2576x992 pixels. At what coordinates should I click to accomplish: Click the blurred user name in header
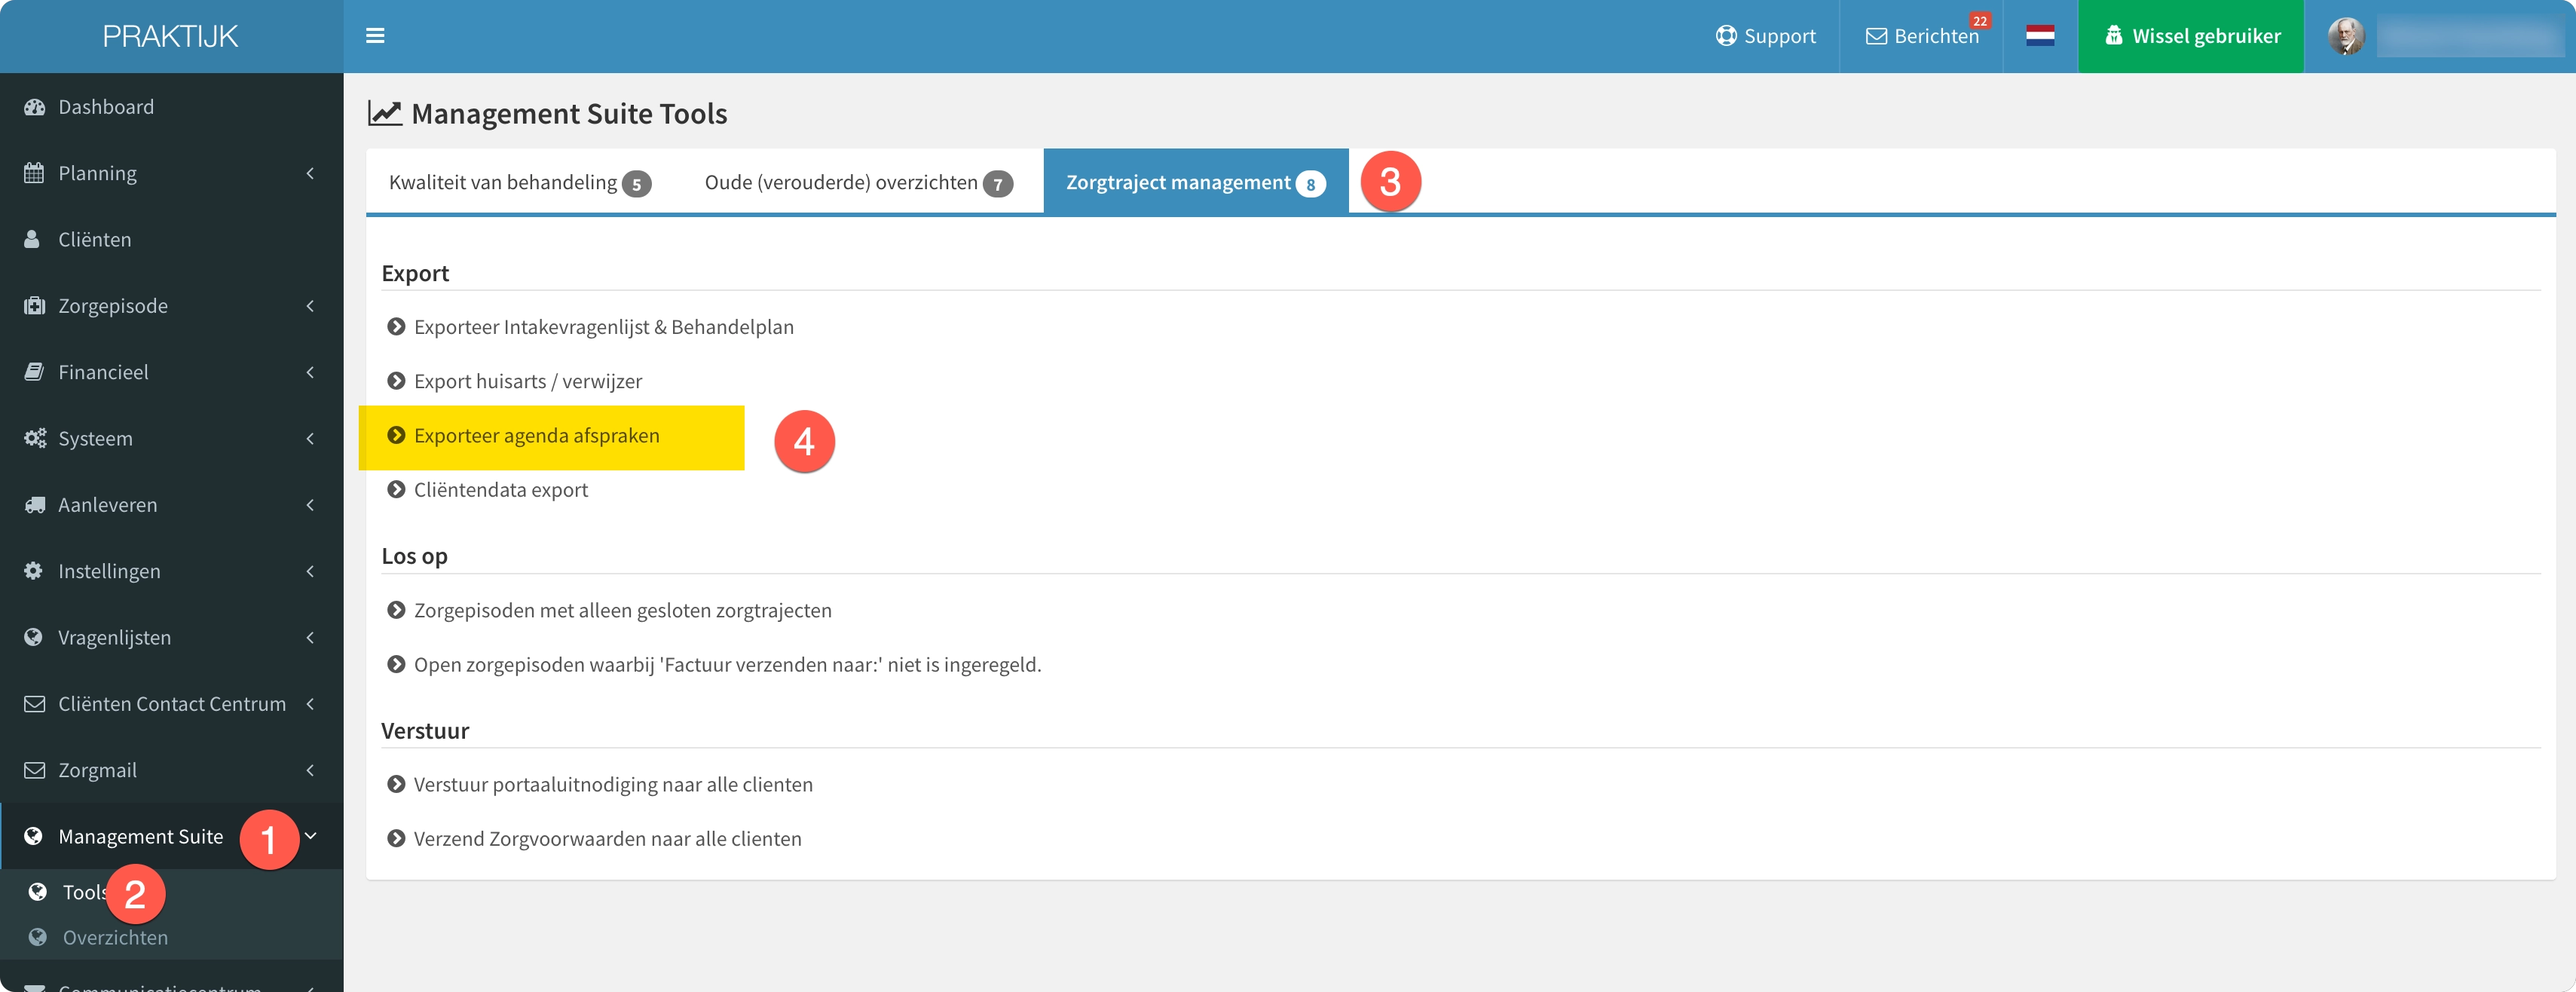pyautogui.click(x=2468, y=37)
